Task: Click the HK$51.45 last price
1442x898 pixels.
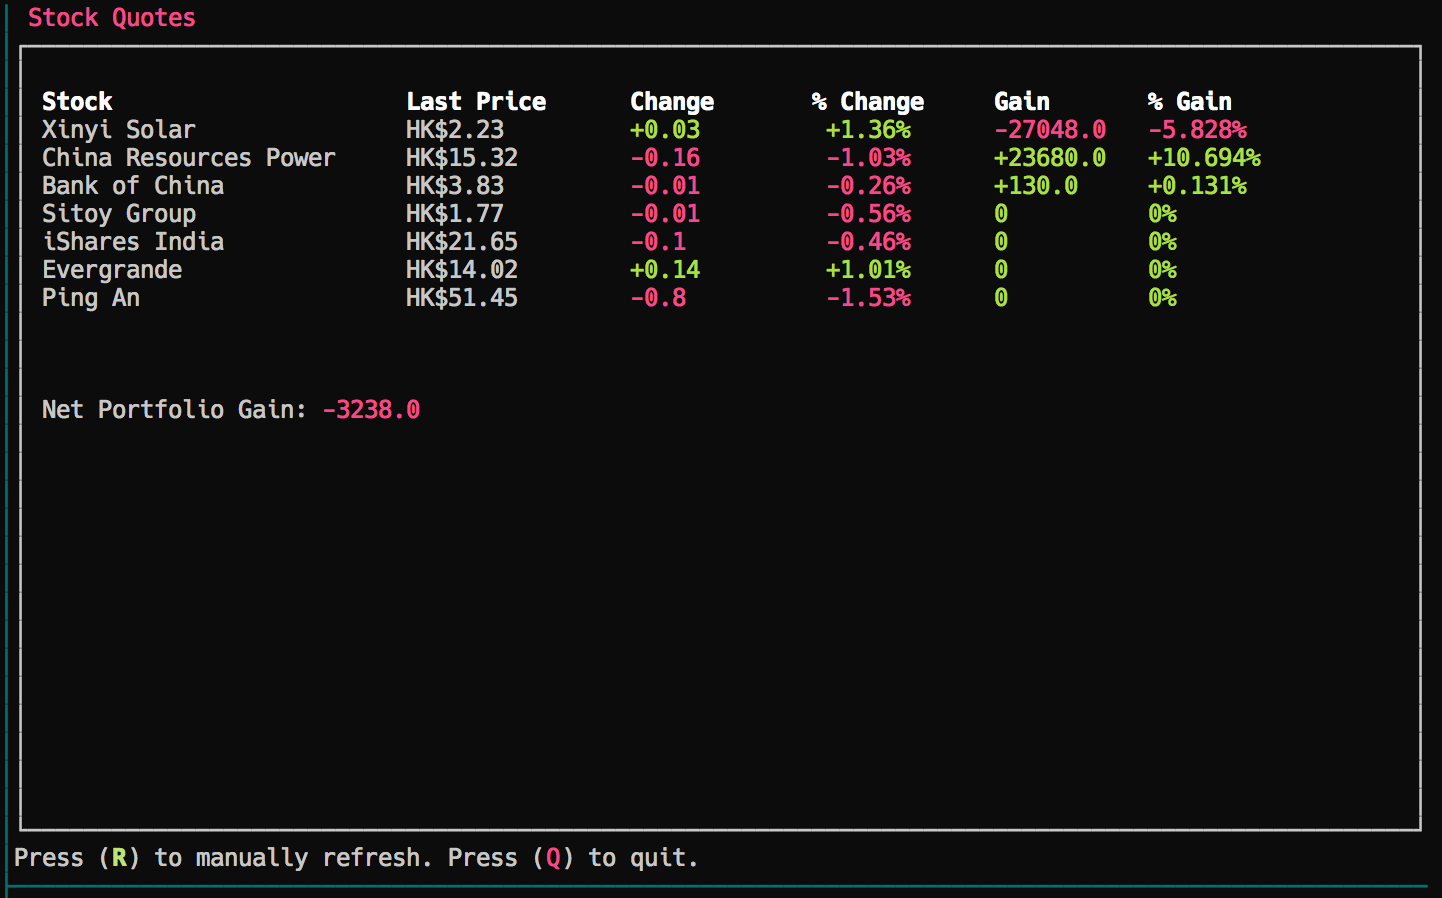Action: tap(462, 298)
